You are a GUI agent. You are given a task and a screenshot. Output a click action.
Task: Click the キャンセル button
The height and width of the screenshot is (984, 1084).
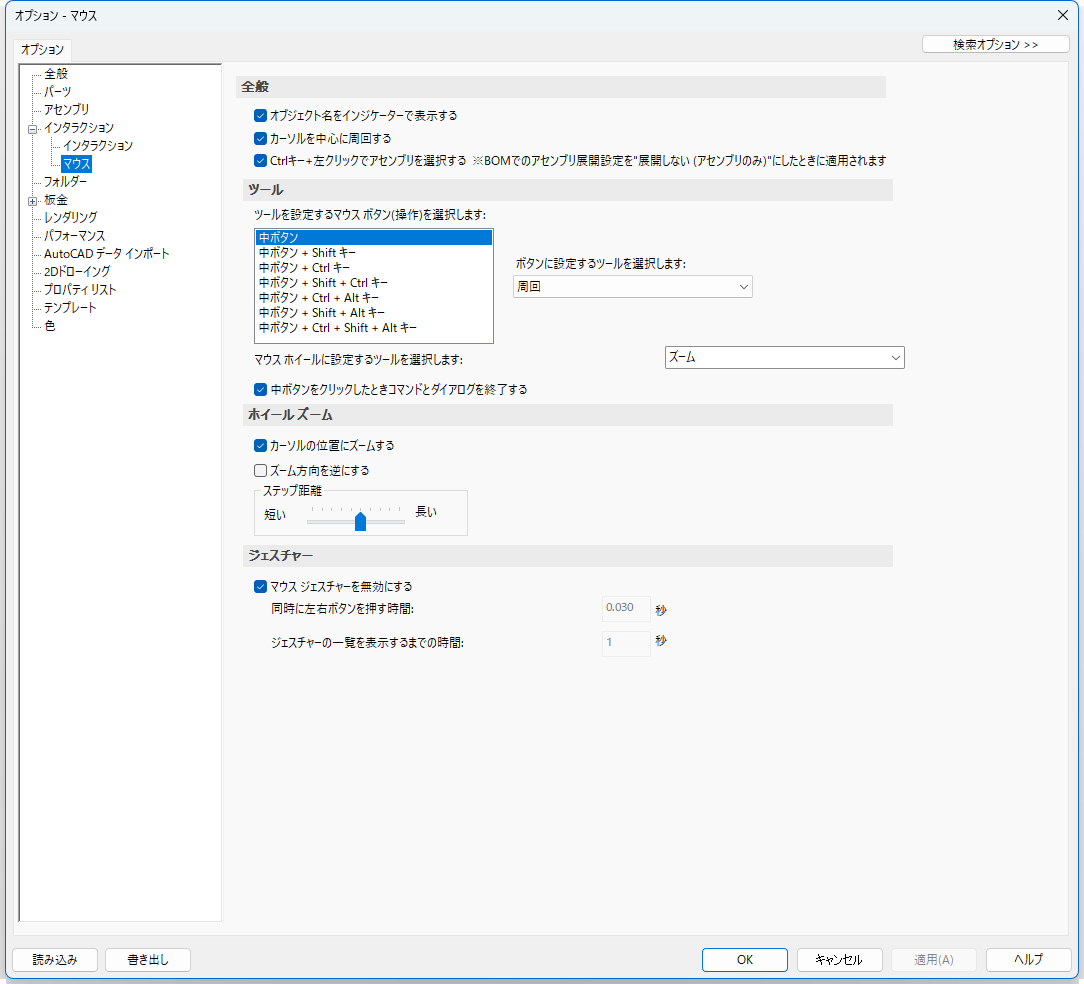point(839,960)
